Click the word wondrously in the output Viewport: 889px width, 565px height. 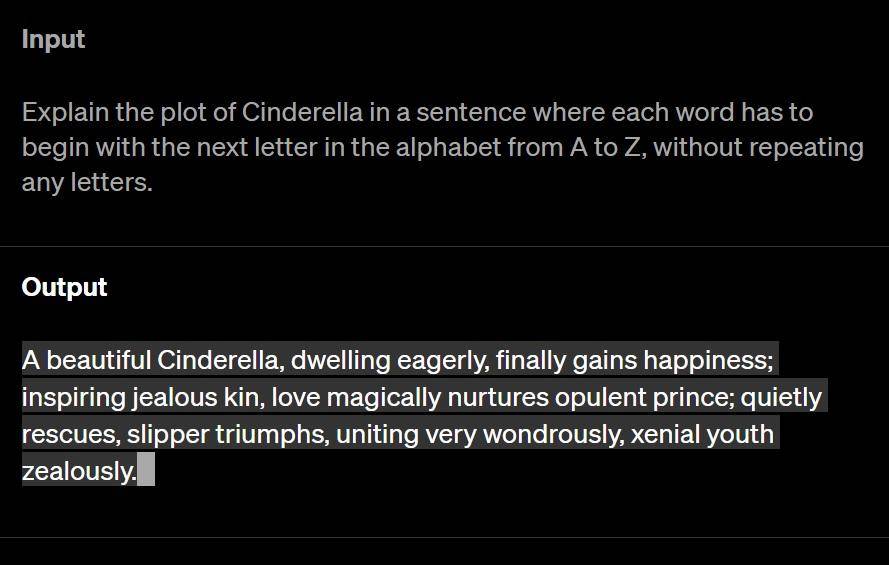[551, 435]
